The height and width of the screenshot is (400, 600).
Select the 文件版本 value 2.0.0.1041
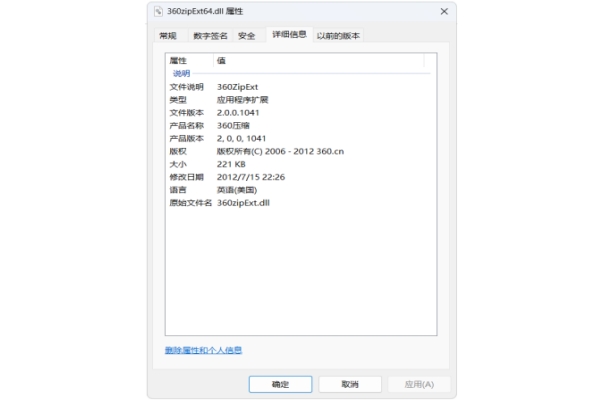(x=238, y=113)
